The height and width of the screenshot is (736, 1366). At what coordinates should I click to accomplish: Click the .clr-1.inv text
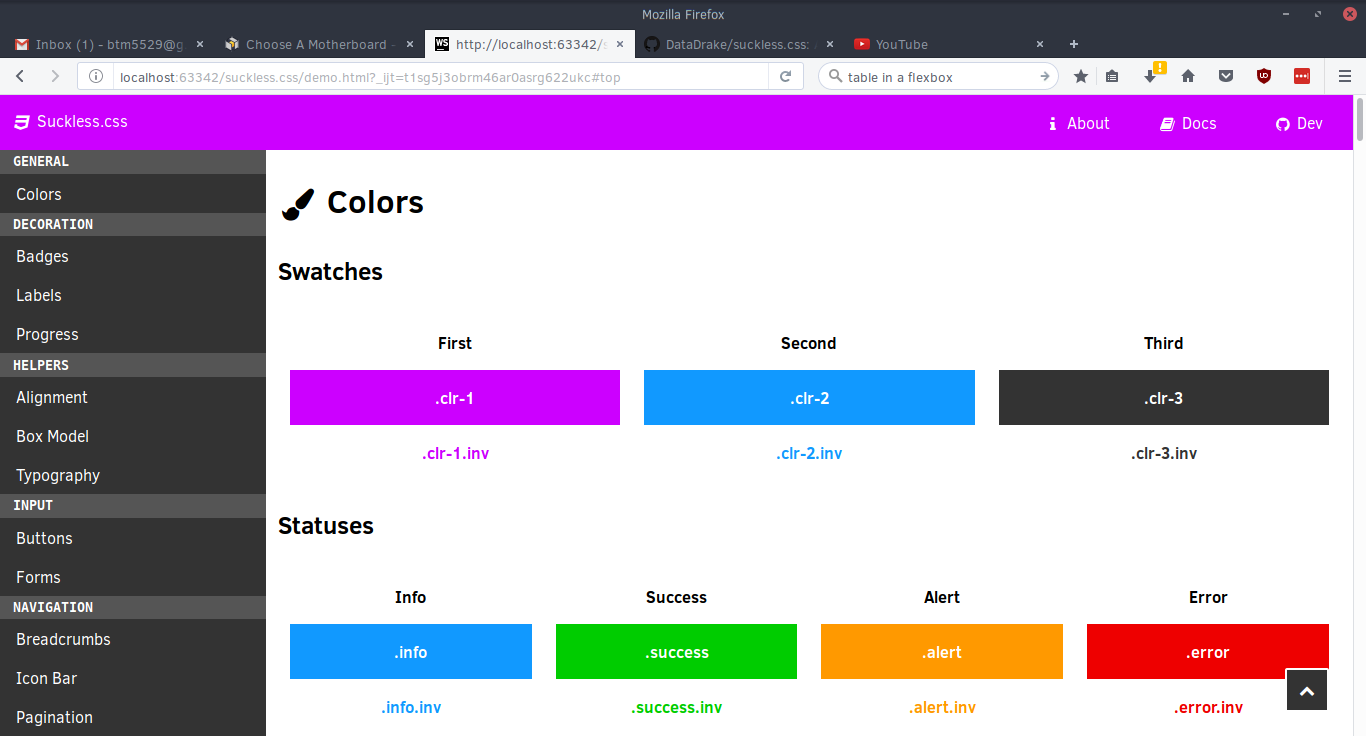pyautogui.click(x=455, y=453)
